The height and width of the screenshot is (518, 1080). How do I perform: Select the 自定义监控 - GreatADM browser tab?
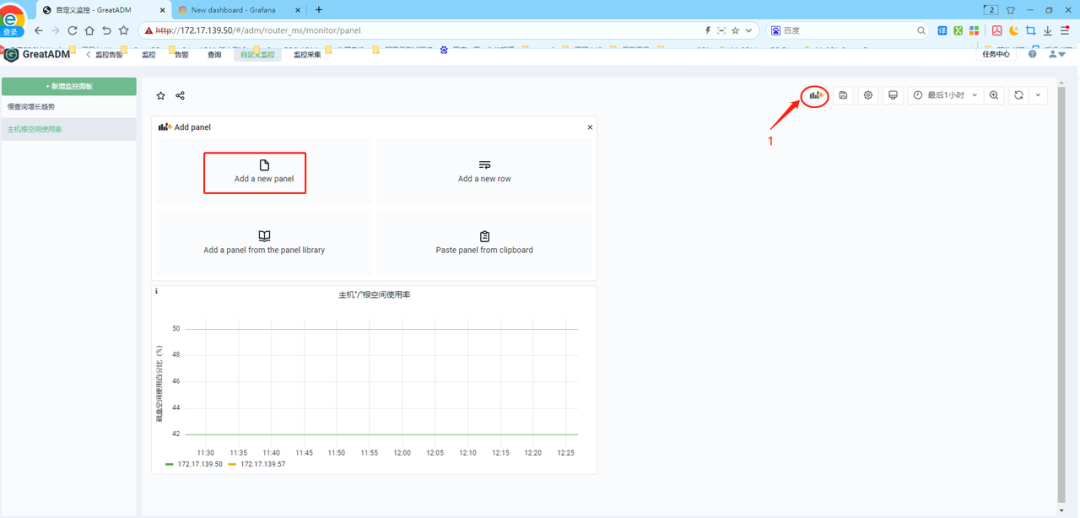click(x=93, y=10)
